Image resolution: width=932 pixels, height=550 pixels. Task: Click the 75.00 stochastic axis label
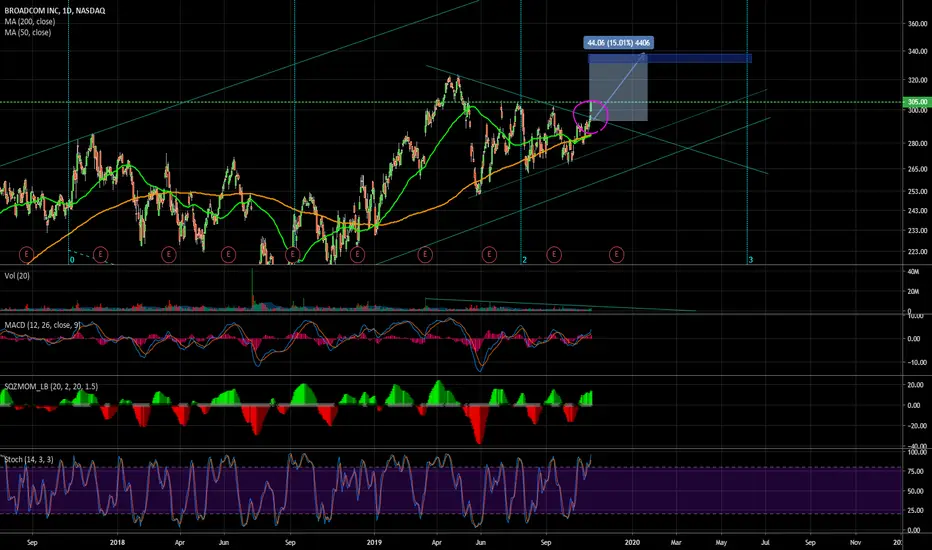pos(917,472)
